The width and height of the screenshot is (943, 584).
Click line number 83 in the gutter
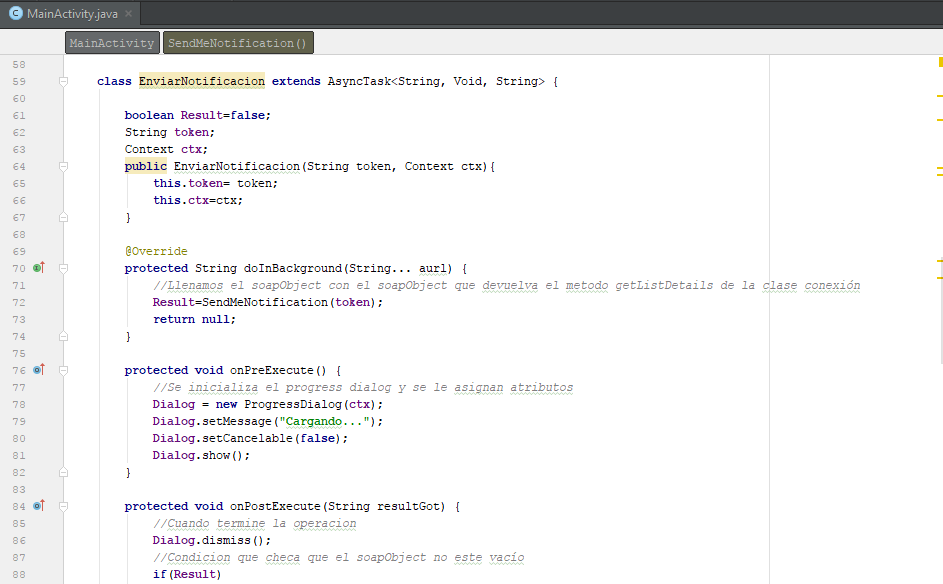pyautogui.click(x=19, y=490)
